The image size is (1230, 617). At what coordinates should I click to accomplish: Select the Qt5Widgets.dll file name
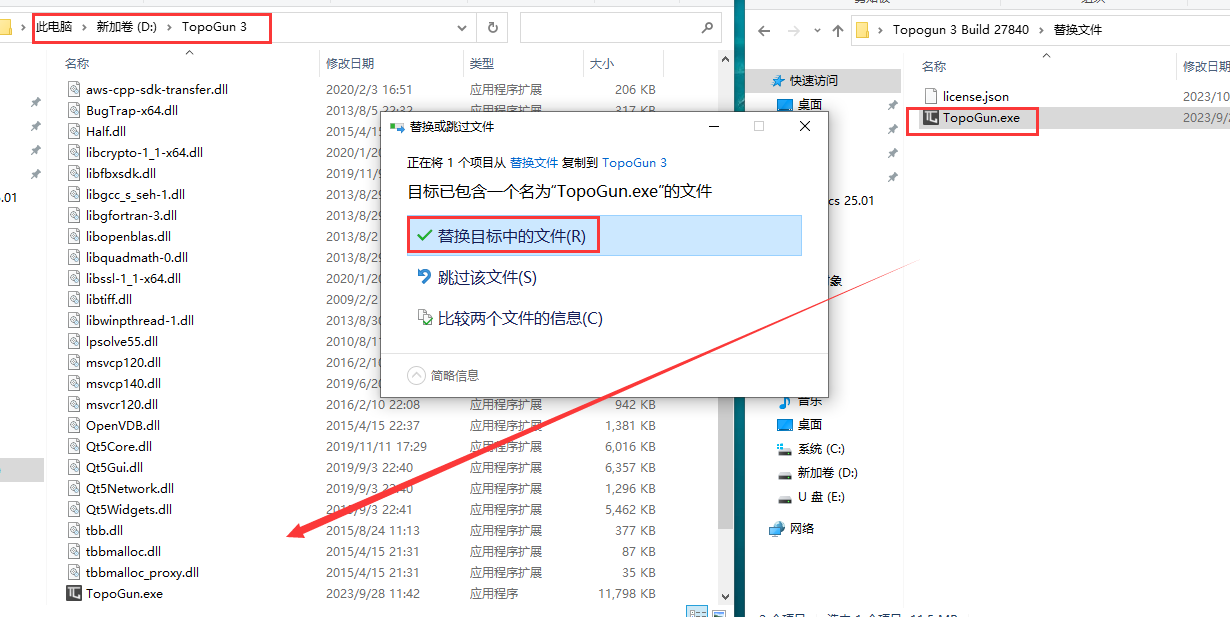[129, 509]
